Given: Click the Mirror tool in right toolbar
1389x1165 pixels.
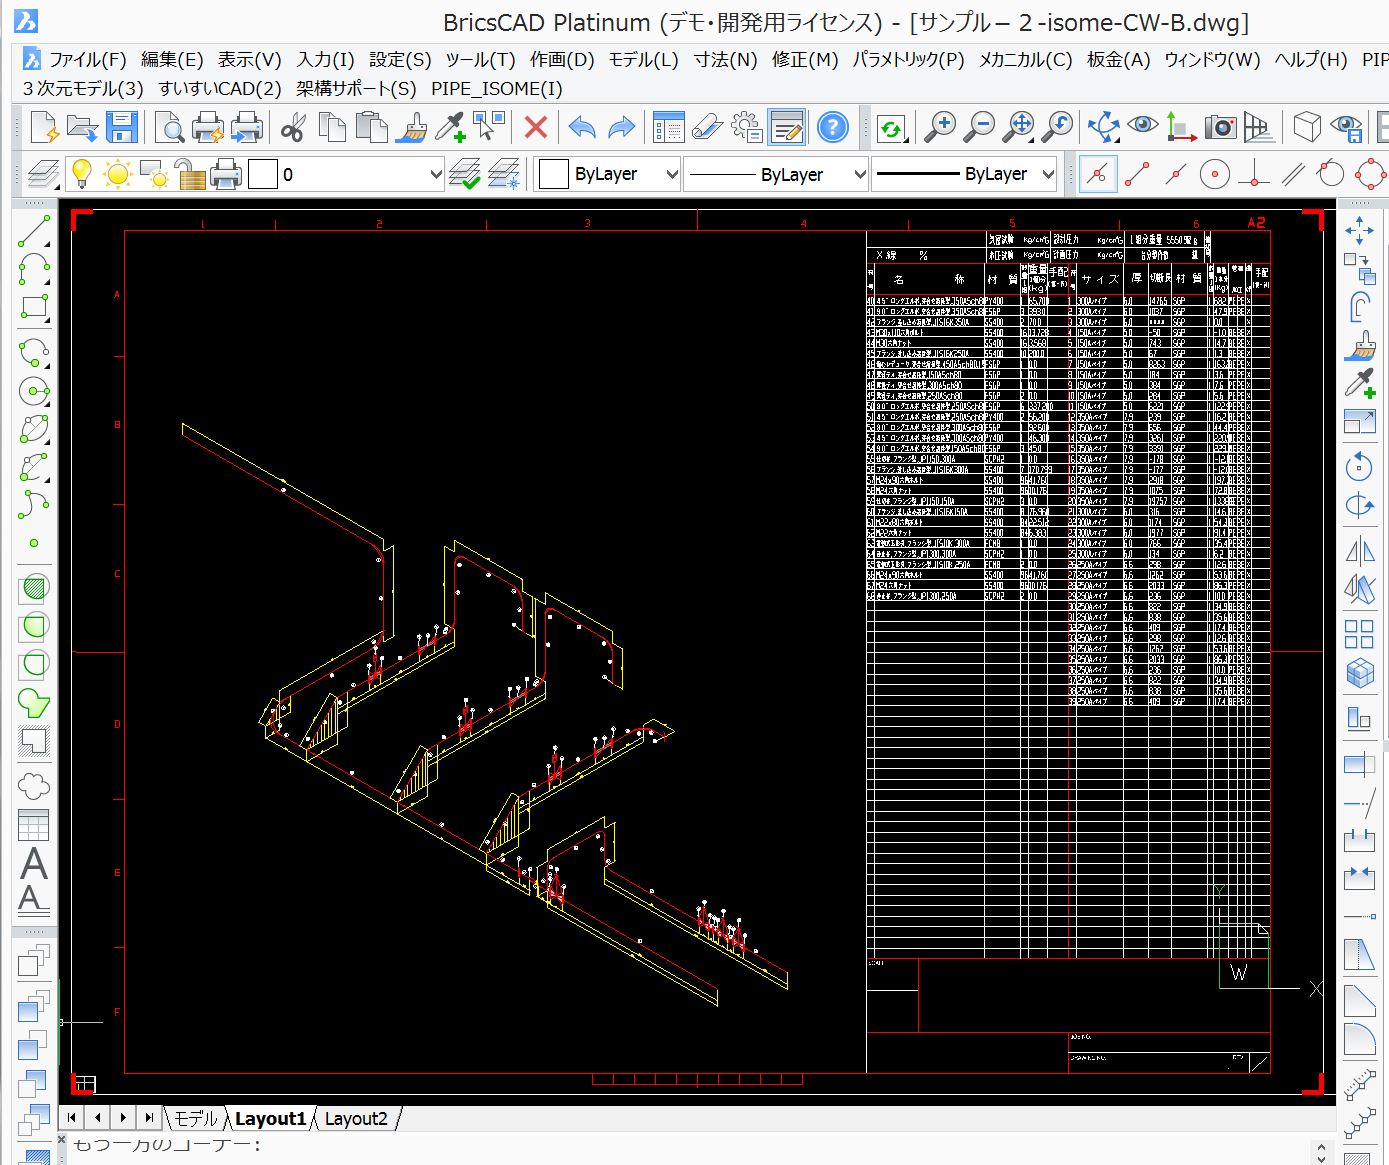Looking at the screenshot, I should pyautogui.click(x=1359, y=551).
